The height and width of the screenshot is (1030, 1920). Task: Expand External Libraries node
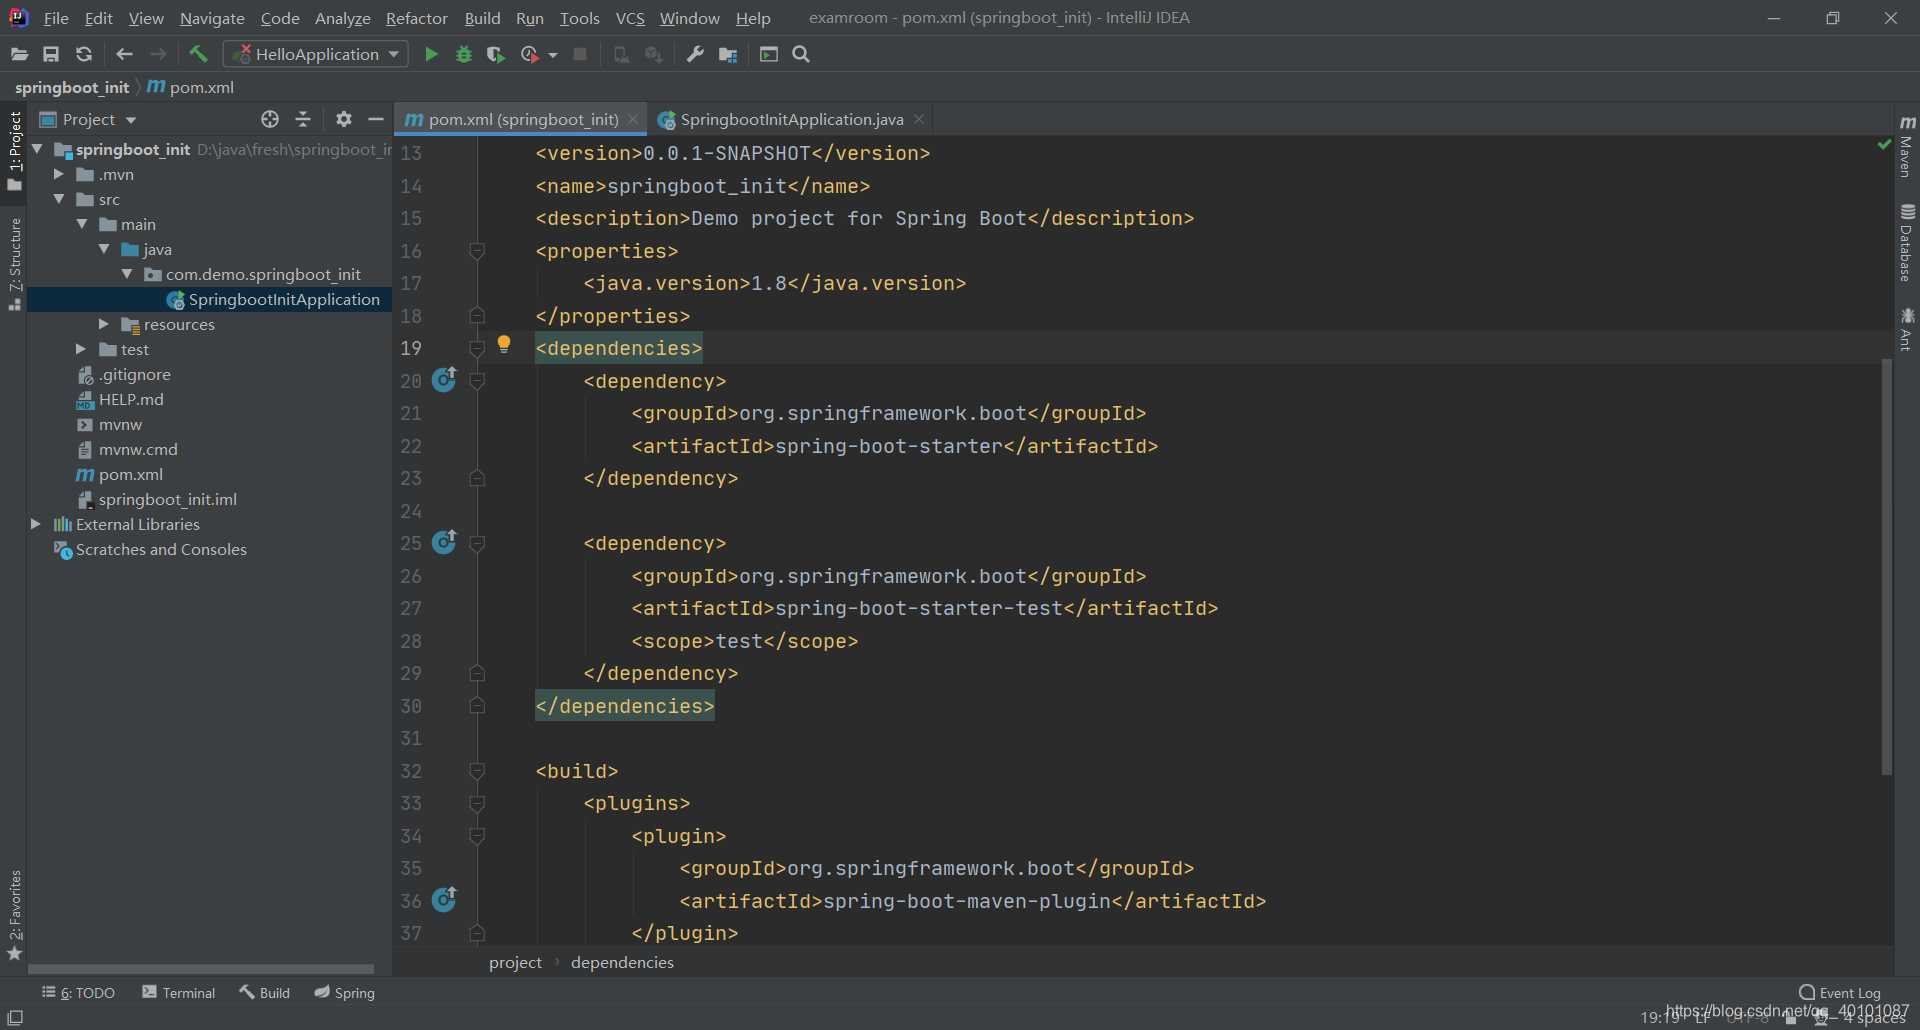pyautogui.click(x=36, y=524)
